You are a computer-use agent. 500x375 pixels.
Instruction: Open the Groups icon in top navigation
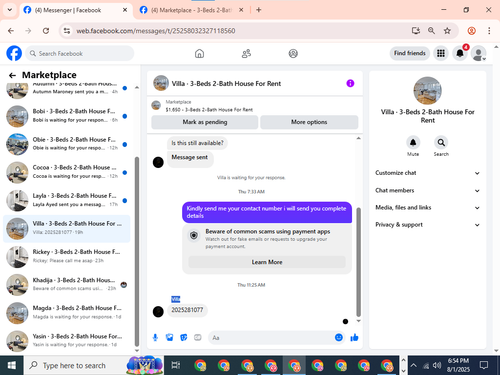tap(293, 53)
